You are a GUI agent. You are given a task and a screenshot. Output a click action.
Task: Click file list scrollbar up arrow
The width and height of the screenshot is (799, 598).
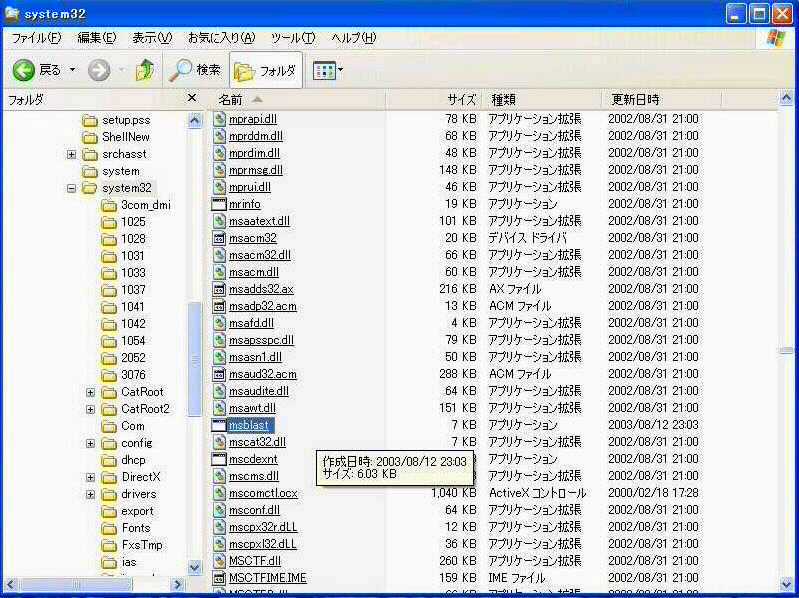click(x=786, y=98)
